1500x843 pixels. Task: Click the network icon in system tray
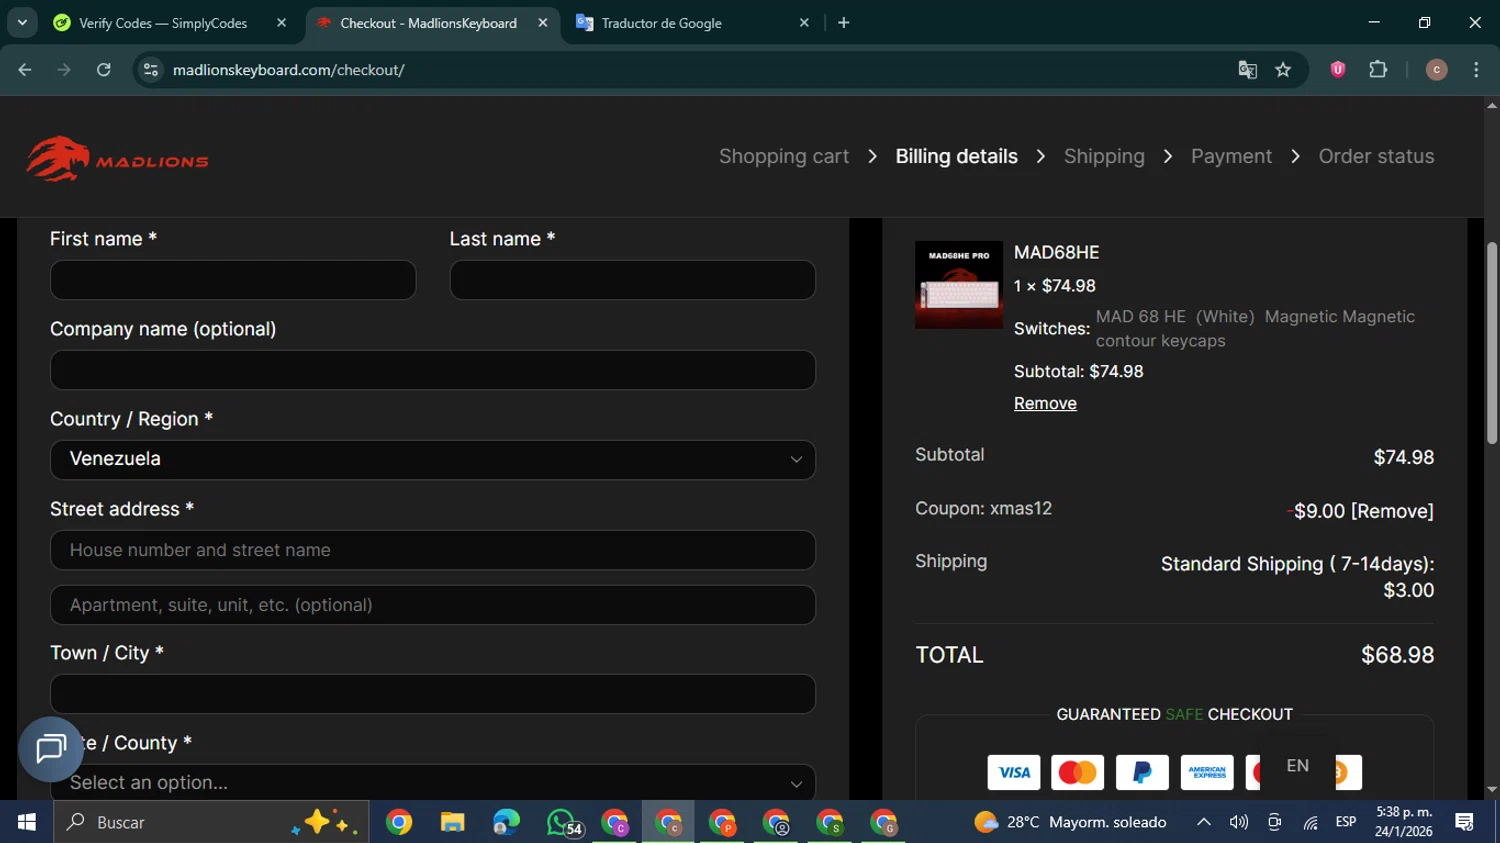point(1310,822)
